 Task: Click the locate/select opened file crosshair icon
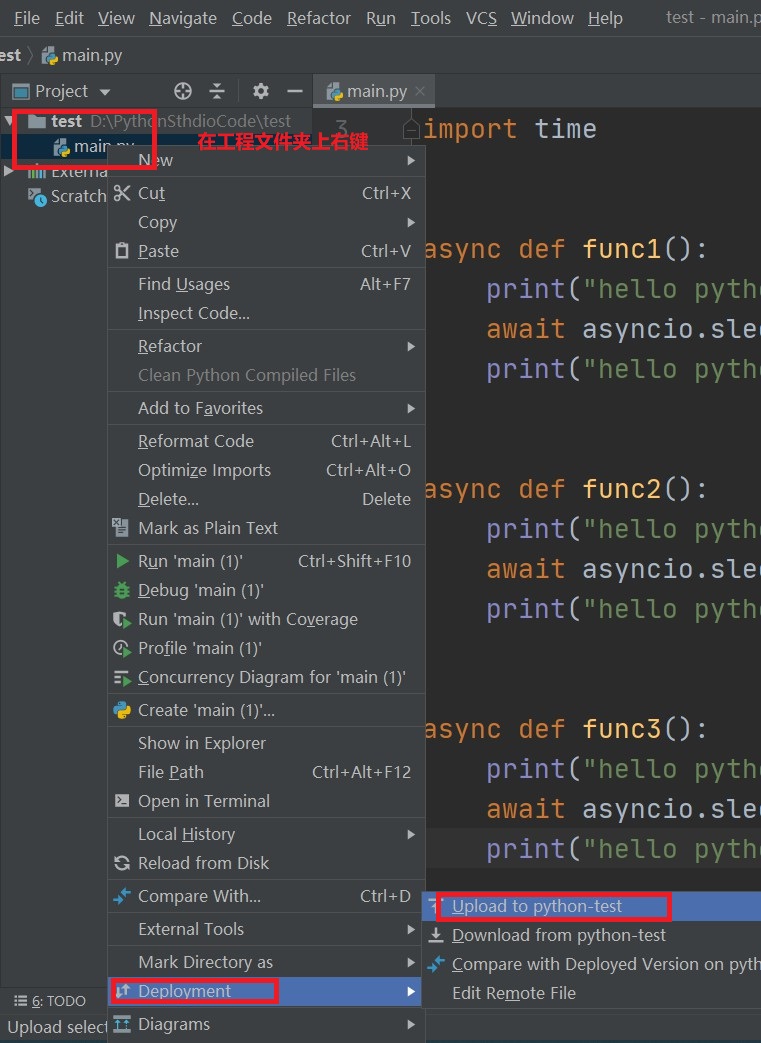coord(183,91)
